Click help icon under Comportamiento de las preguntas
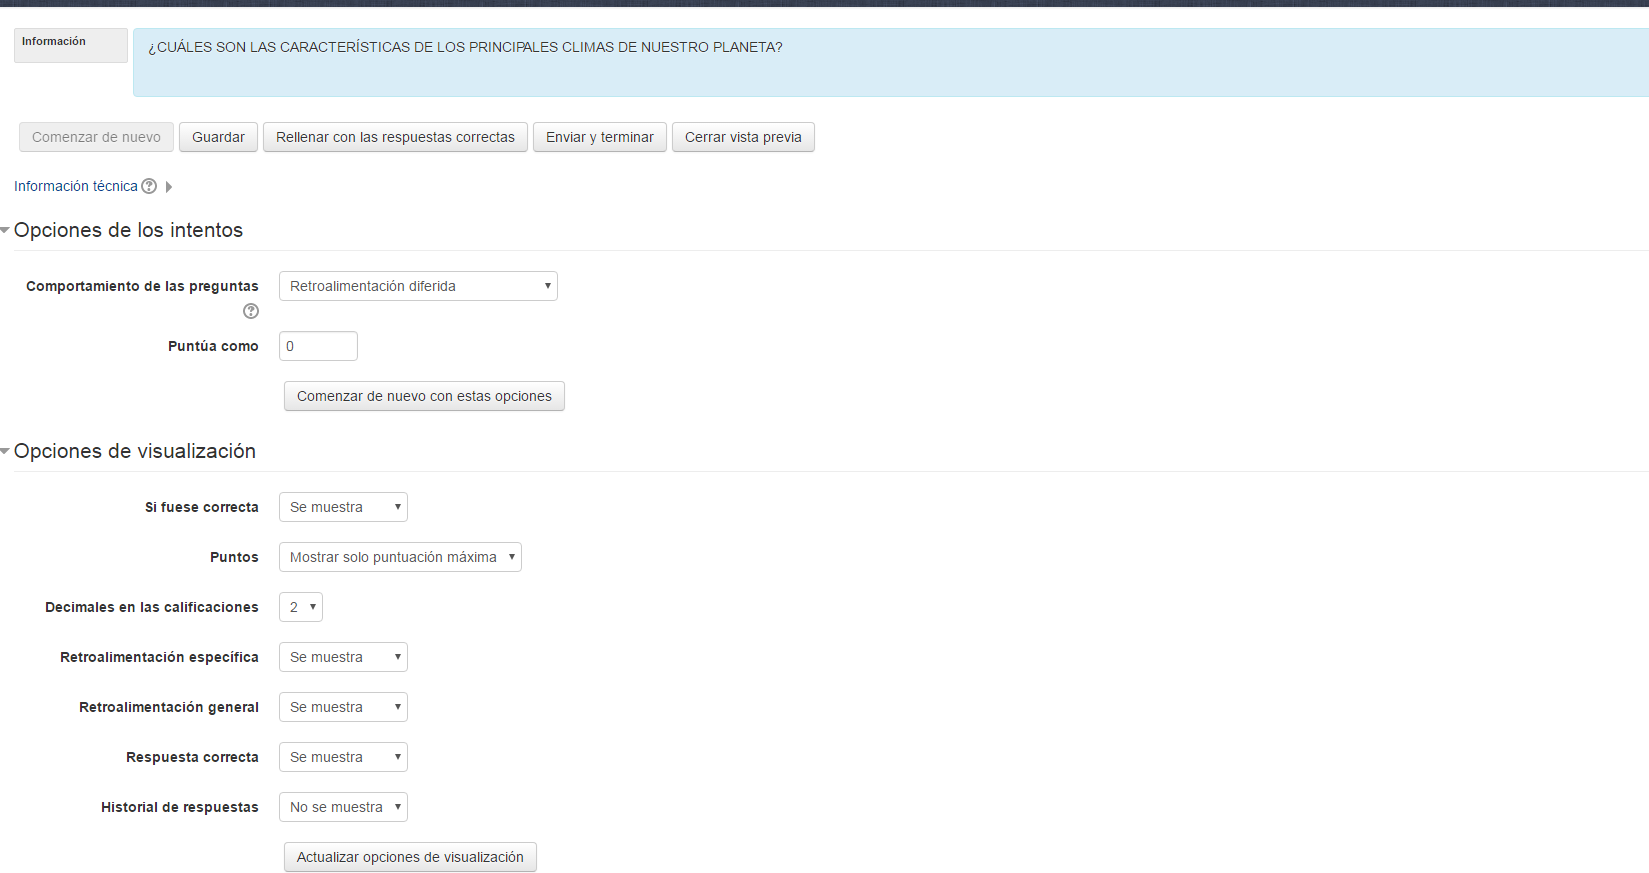This screenshot has width=1649, height=873. 251,311
